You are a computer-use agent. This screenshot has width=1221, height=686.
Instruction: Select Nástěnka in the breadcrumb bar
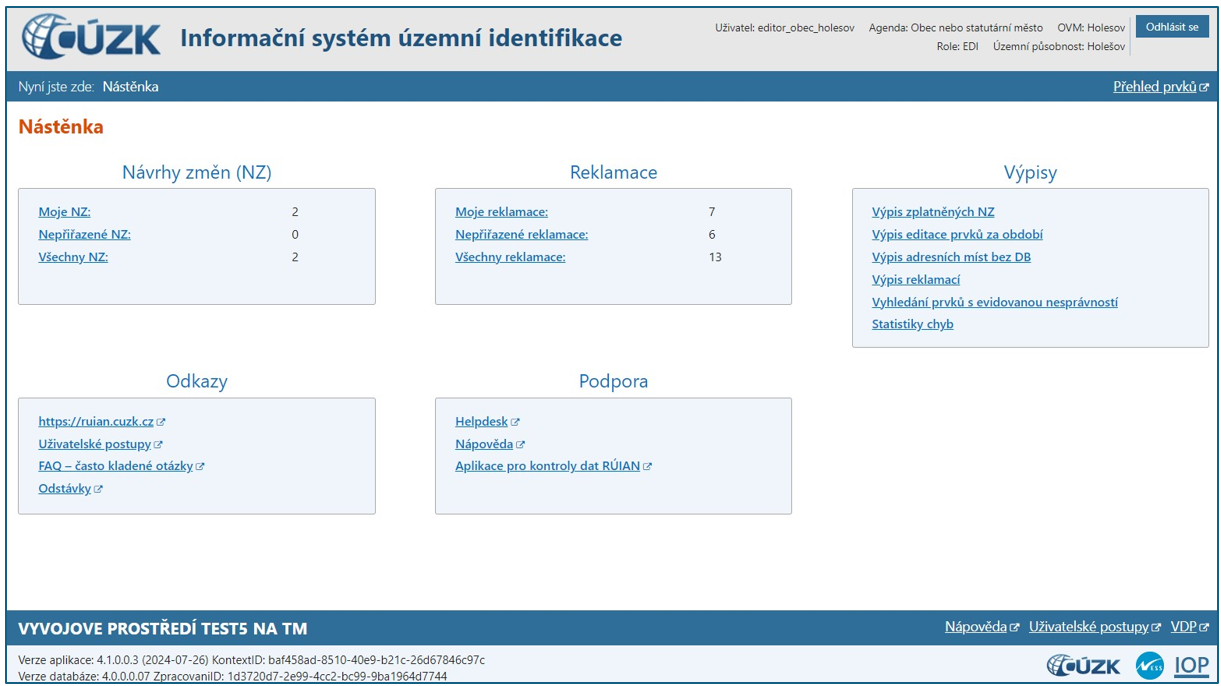[130, 87]
